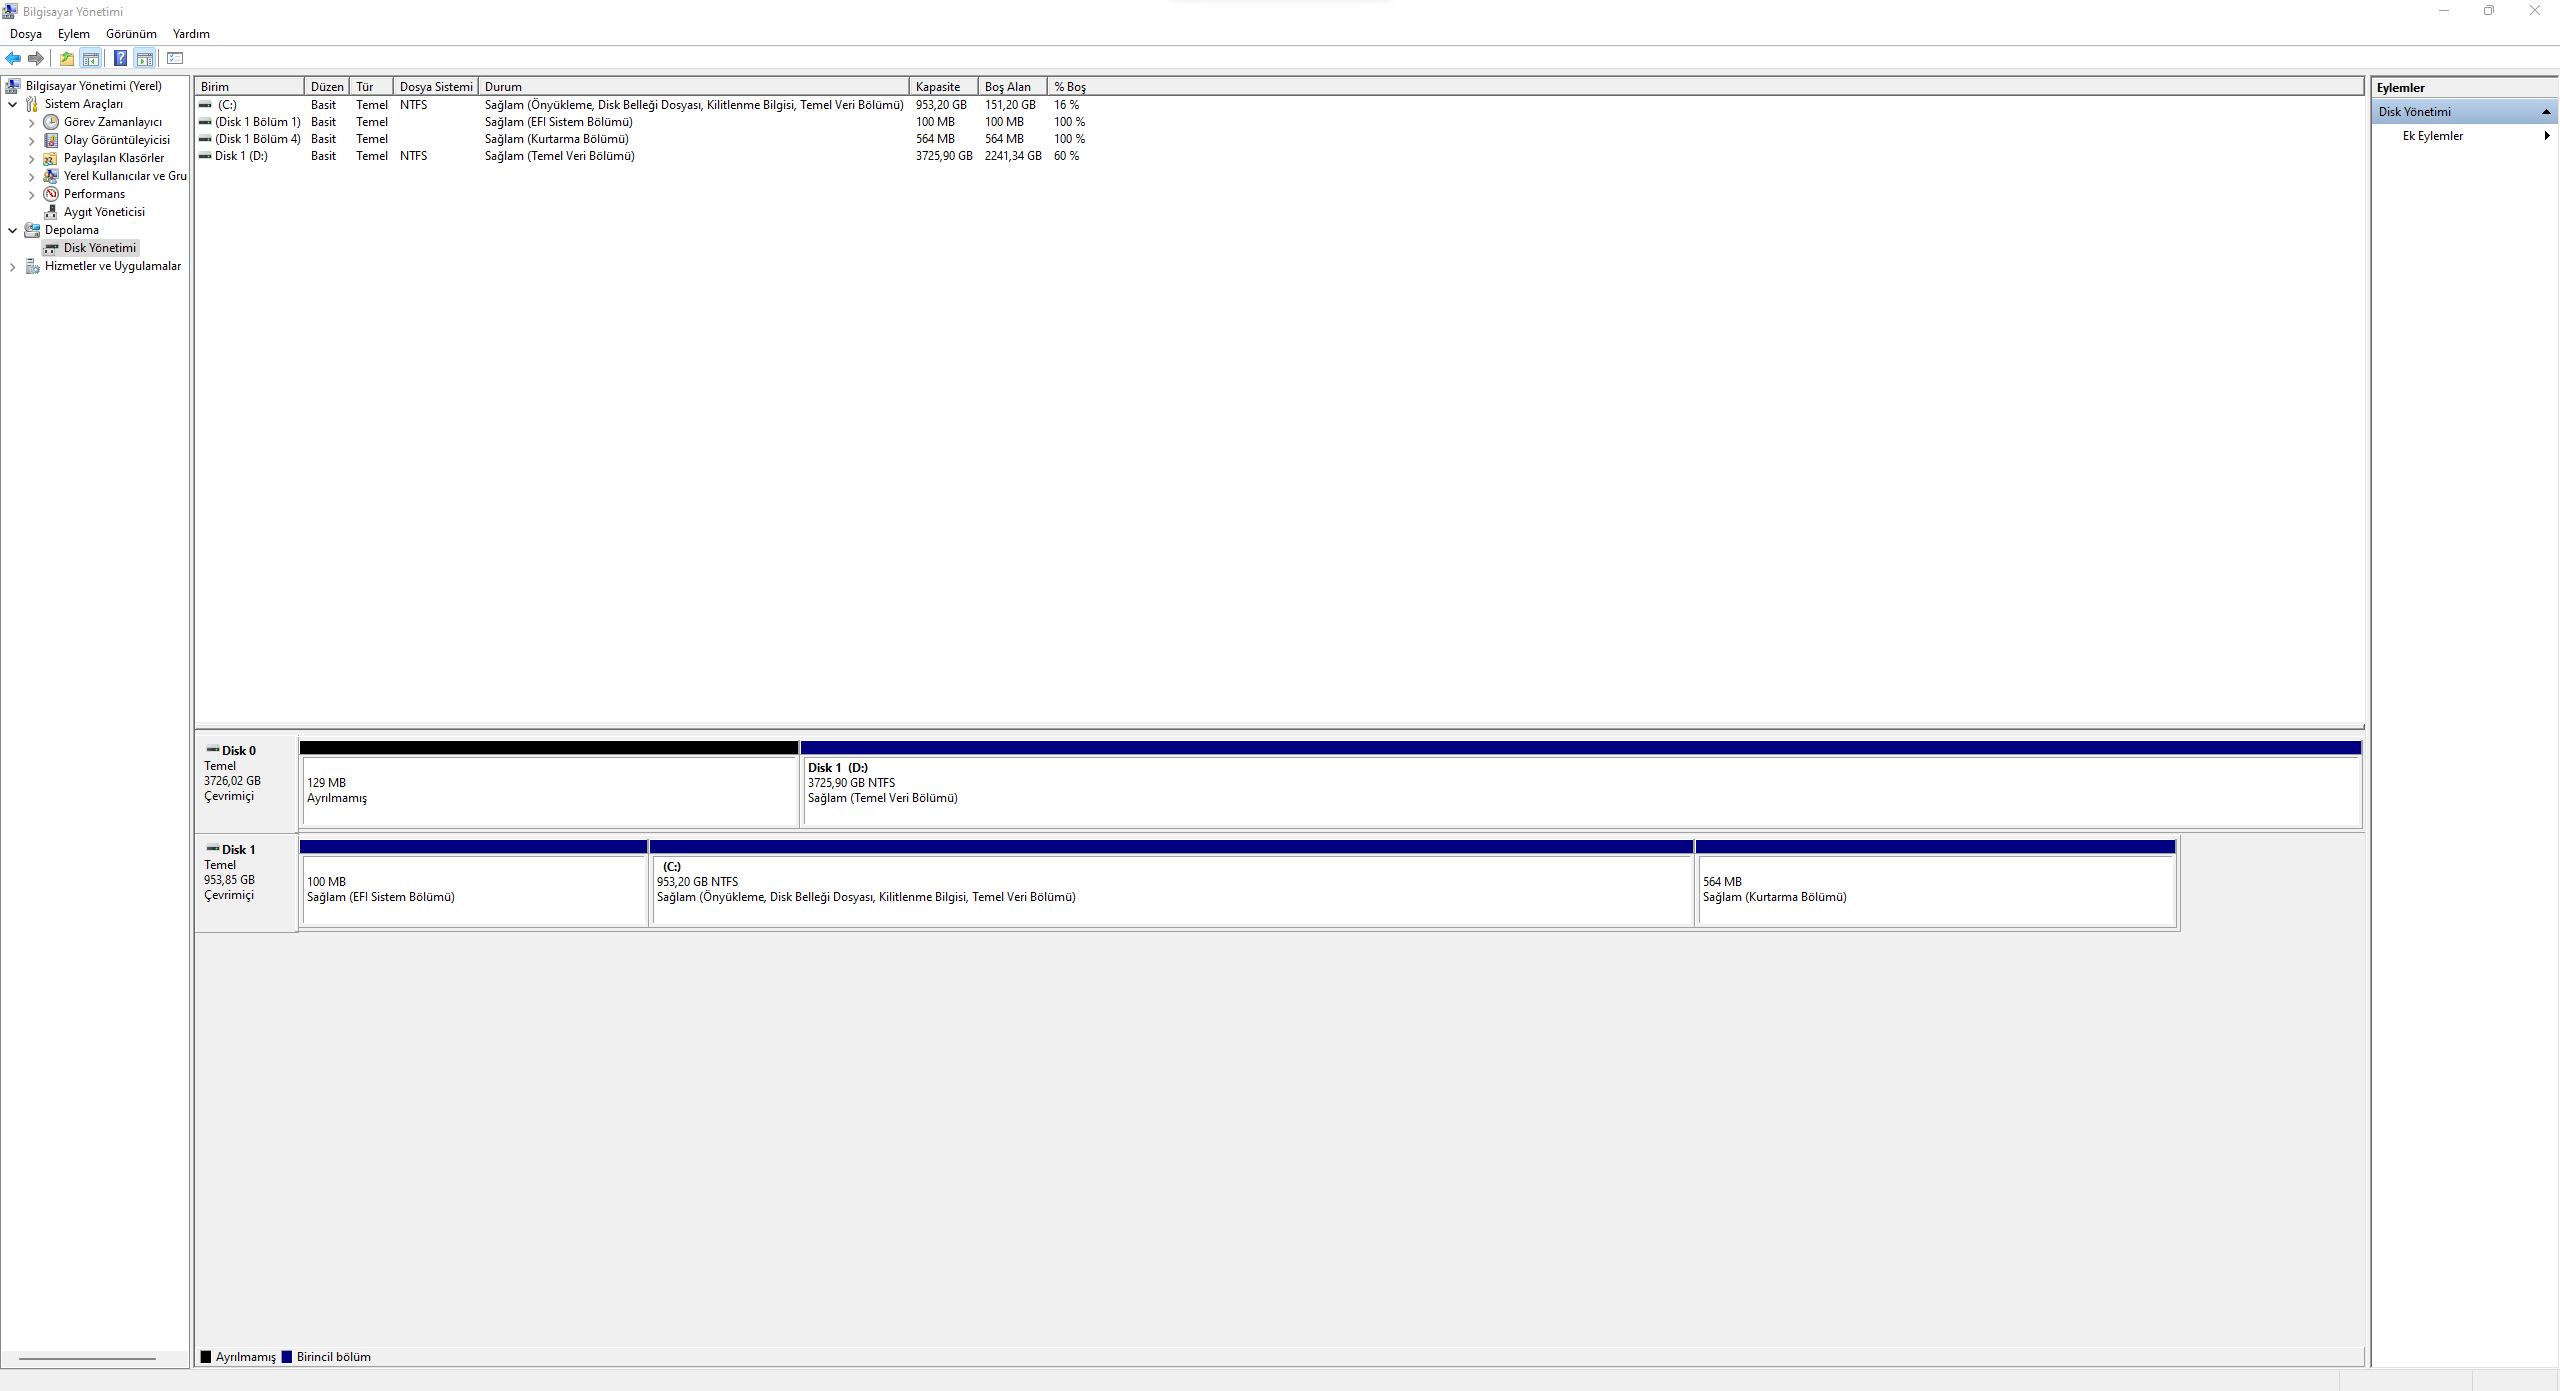This screenshot has height=1391, width=2560.
Task: Toggle the Show/Hide Action Pane toolbar button
Action: point(145,58)
